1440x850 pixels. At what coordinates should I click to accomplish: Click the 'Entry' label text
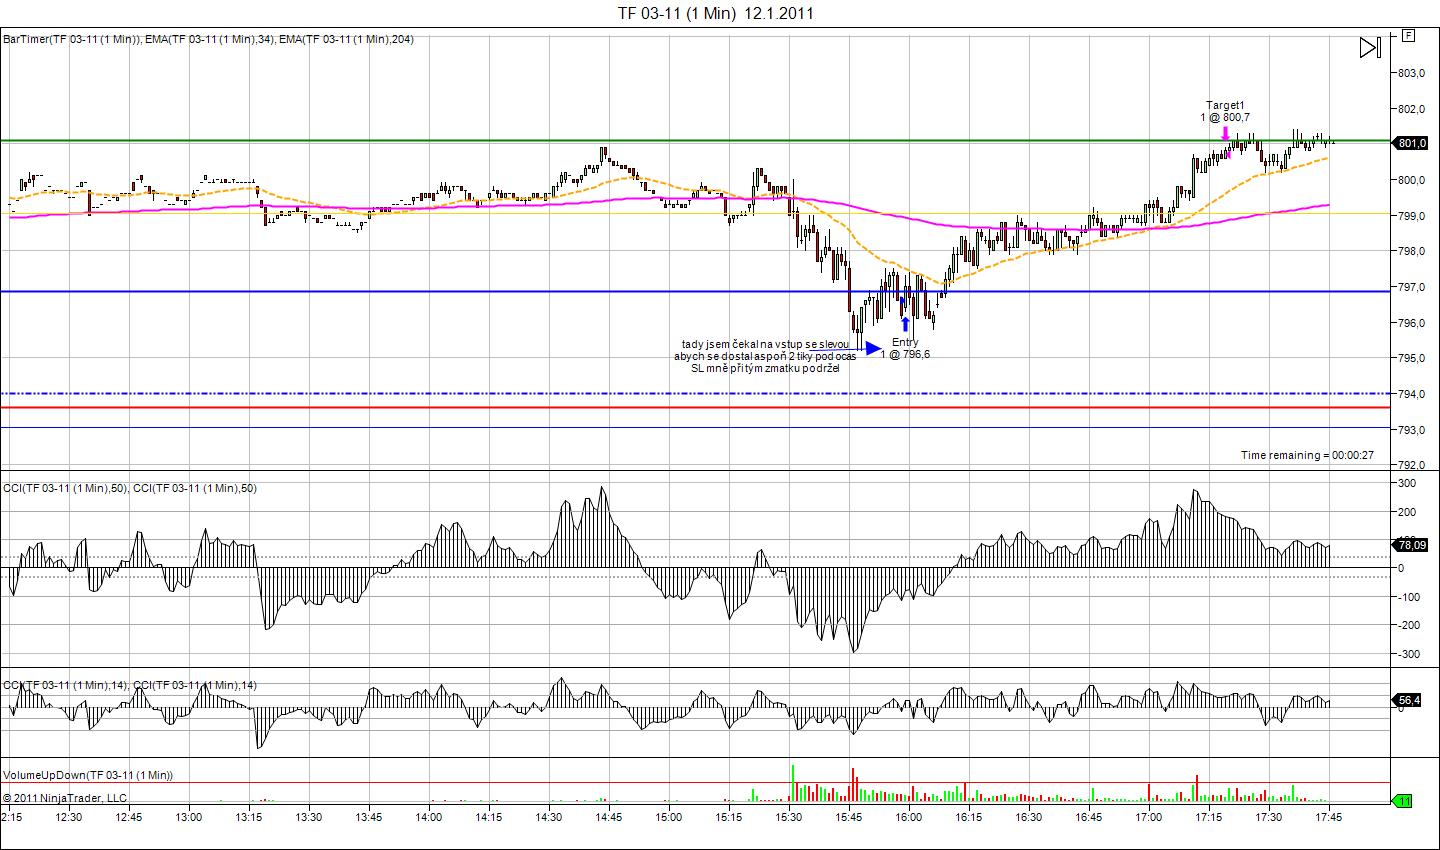905,342
